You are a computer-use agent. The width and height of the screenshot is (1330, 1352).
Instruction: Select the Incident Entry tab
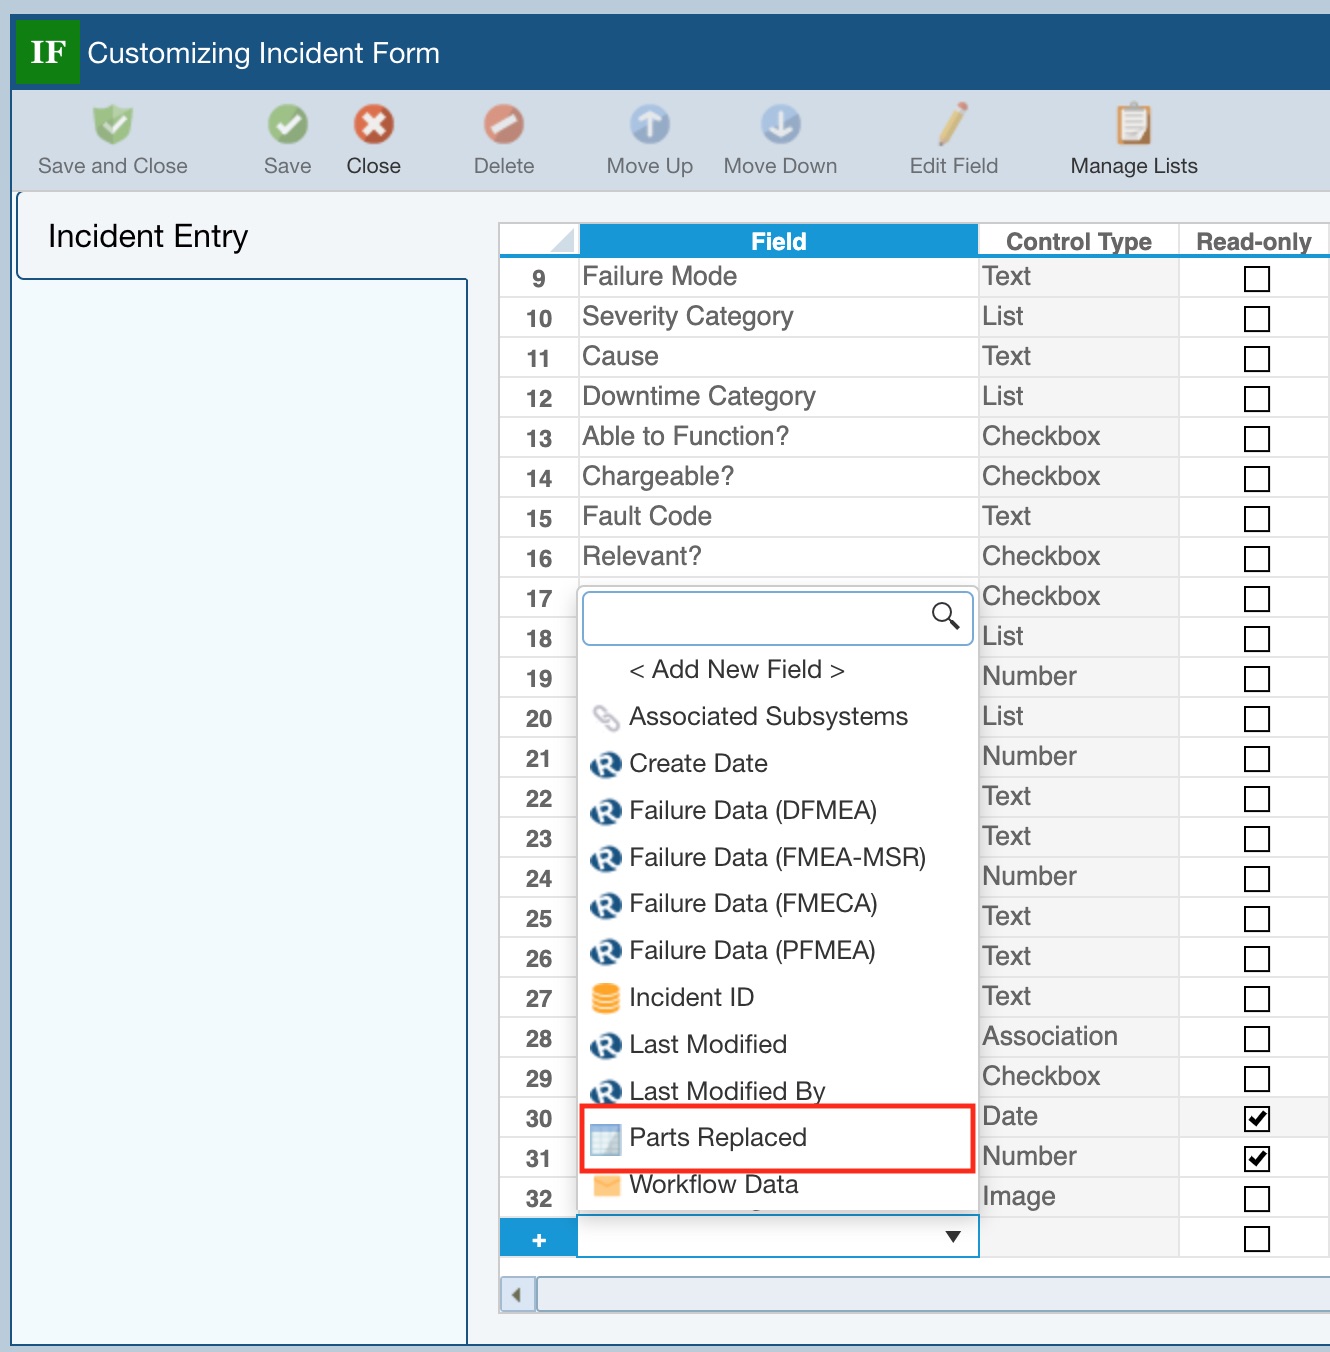[148, 237]
